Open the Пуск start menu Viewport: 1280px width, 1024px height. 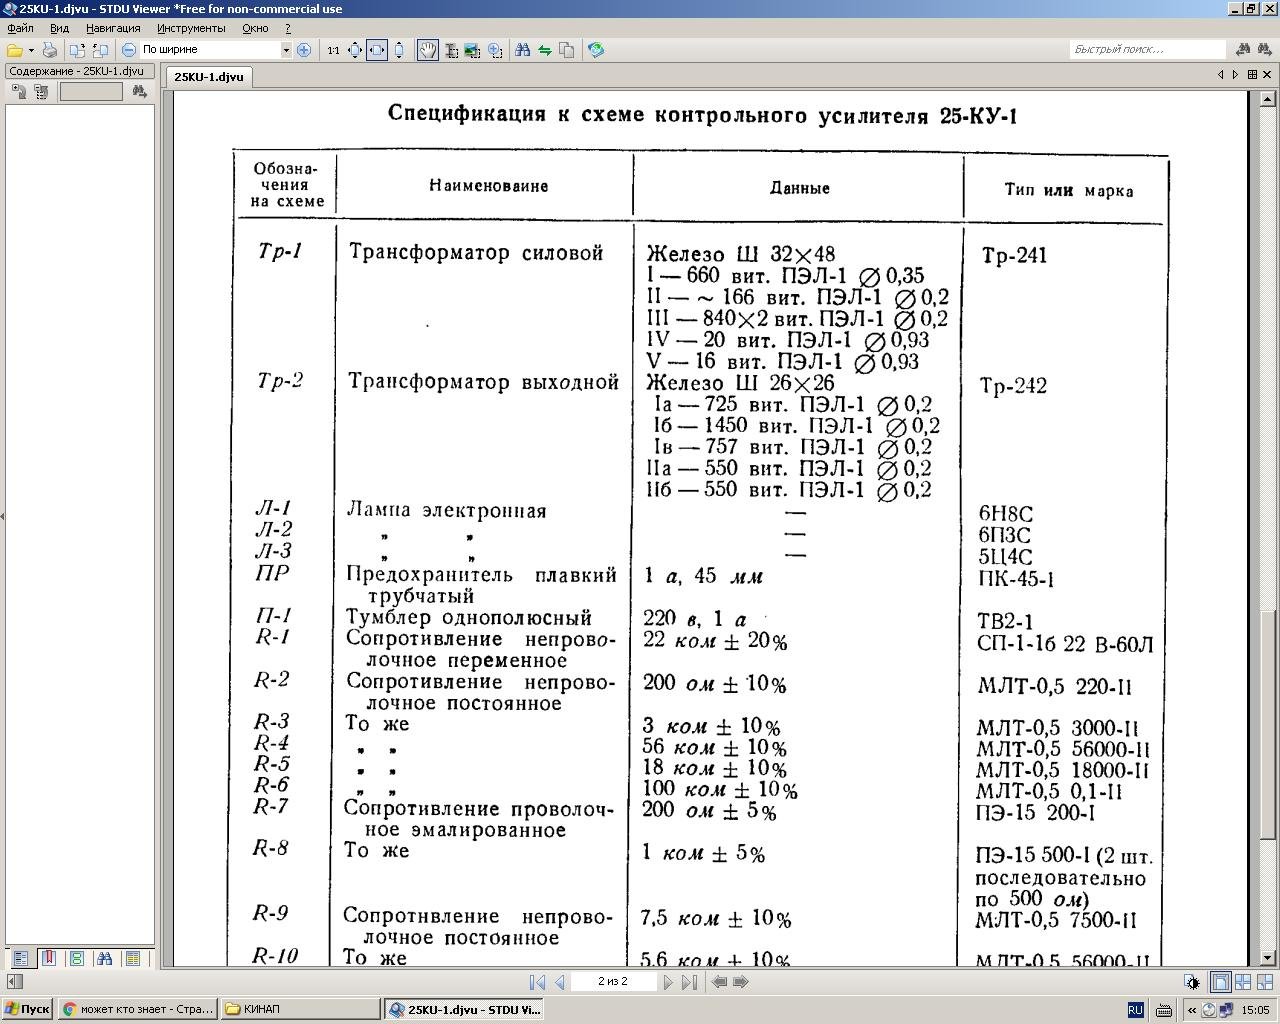[27, 1010]
